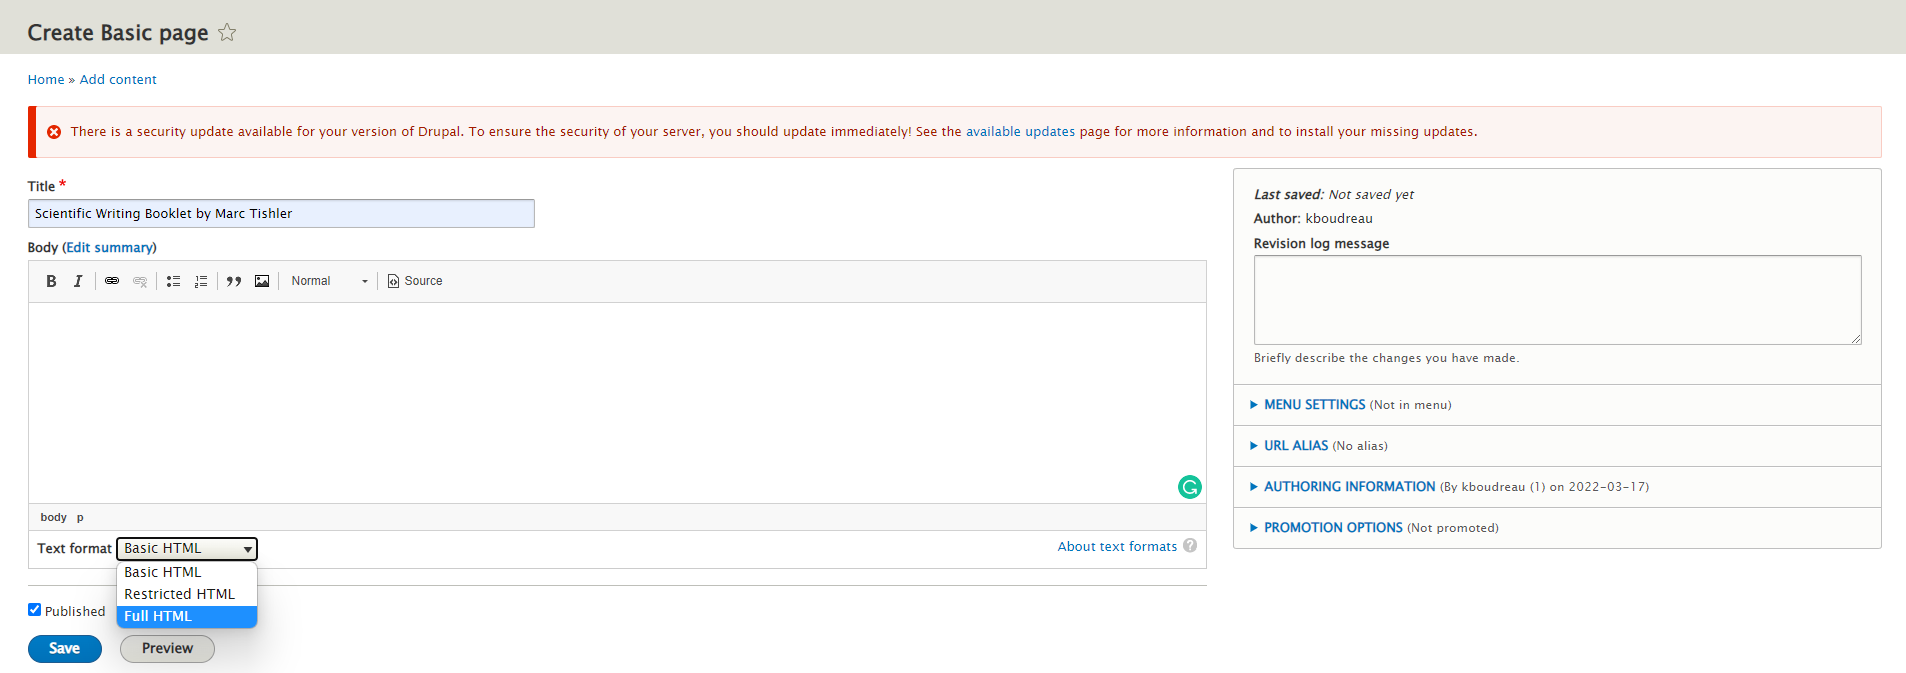Insert a bulleted list
1906x673 pixels.
(173, 281)
